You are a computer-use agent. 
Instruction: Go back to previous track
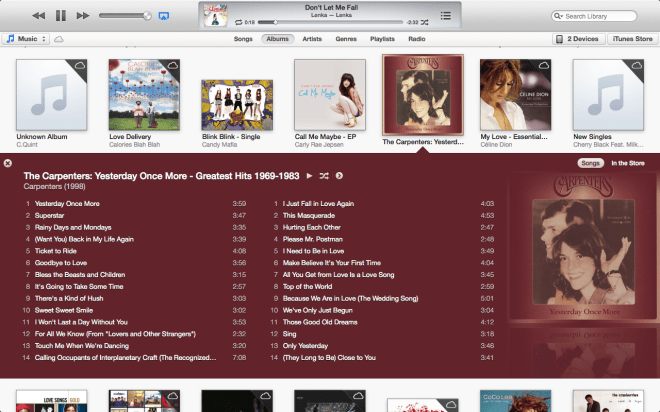pyautogui.click(x=38, y=16)
